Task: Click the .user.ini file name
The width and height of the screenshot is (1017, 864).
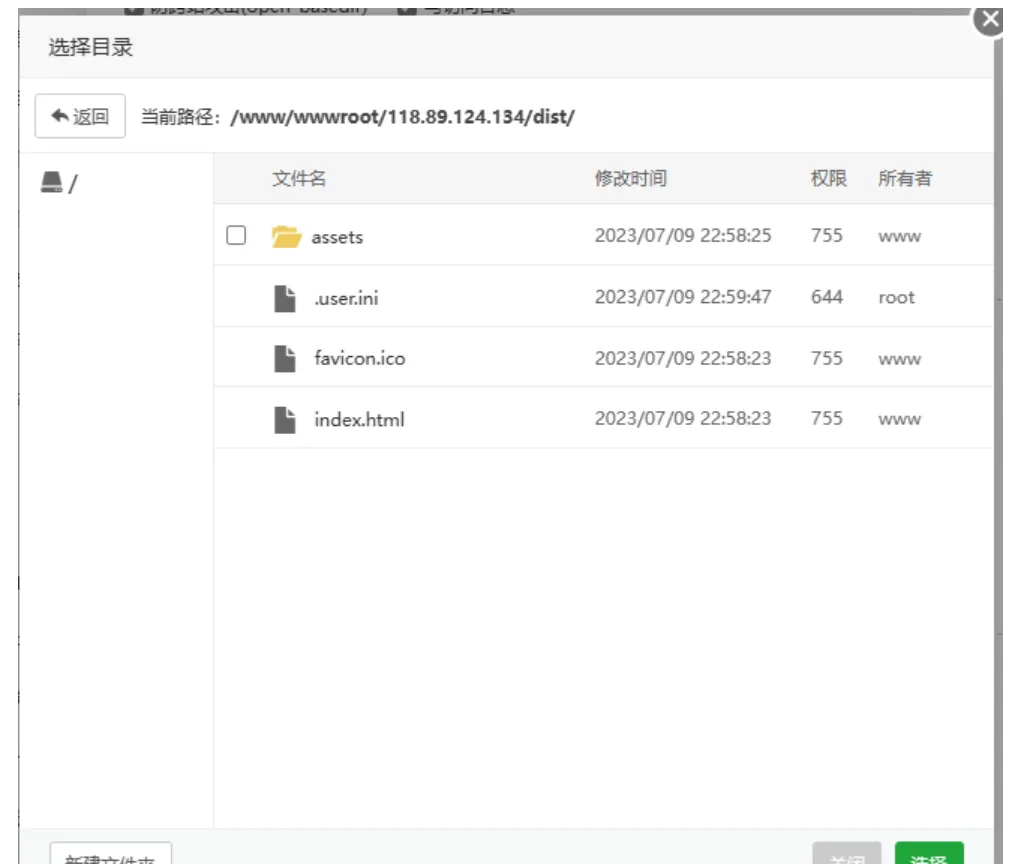Action: (346, 298)
